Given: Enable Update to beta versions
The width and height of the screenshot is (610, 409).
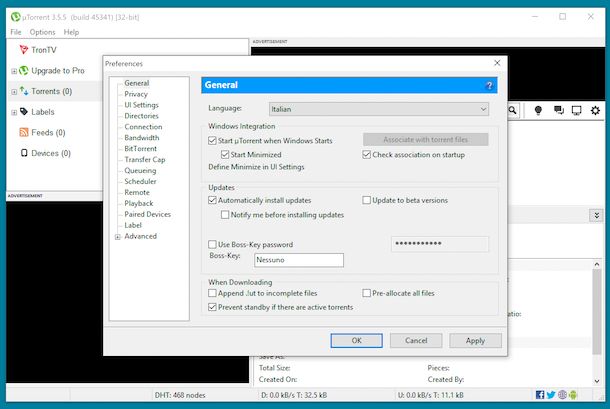Looking at the screenshot, I should click(x=366, y=200).
